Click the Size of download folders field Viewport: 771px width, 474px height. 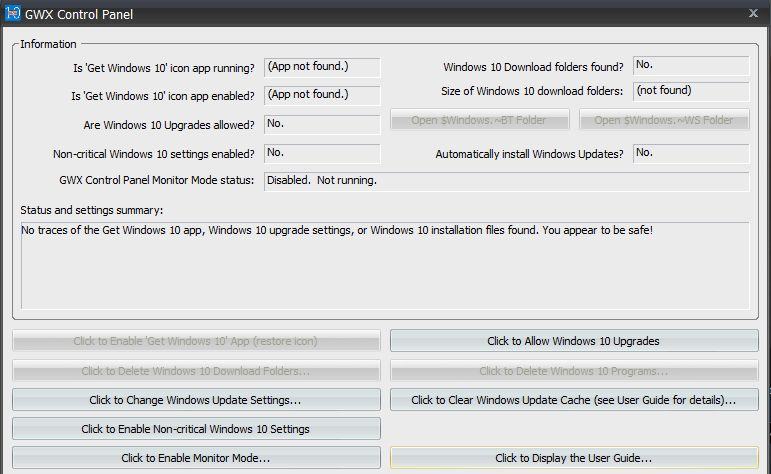[x=691, y=91]
